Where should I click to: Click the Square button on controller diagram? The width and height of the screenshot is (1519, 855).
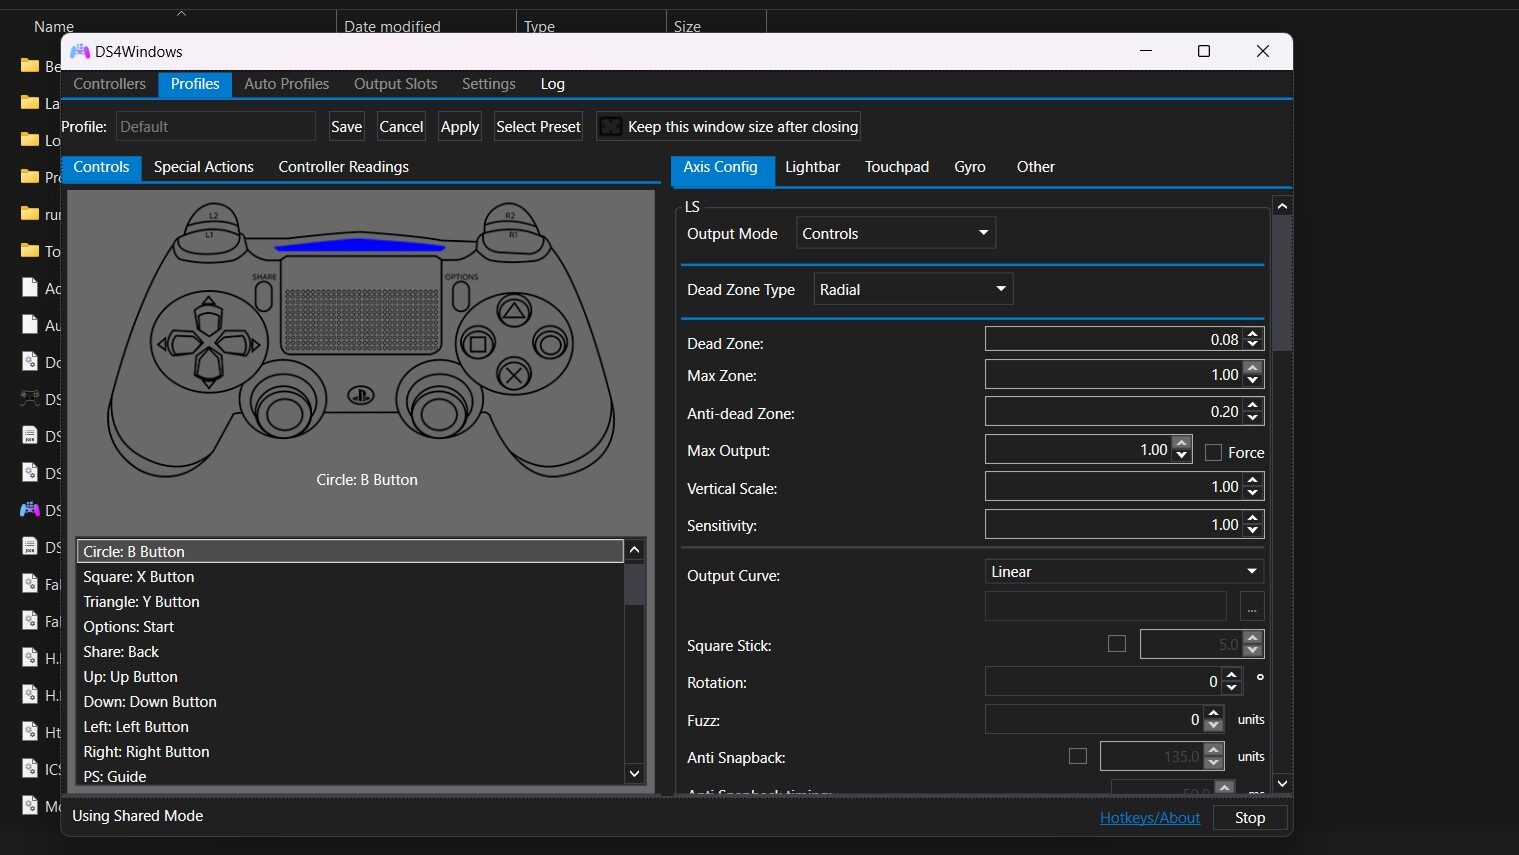[x=479, y=344]
